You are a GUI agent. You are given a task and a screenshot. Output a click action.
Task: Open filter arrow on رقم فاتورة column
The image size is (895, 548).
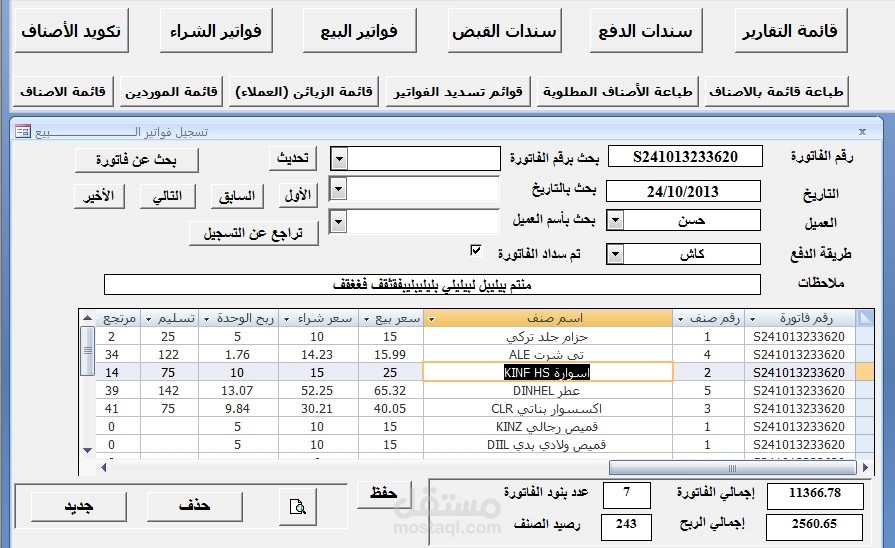752,319
